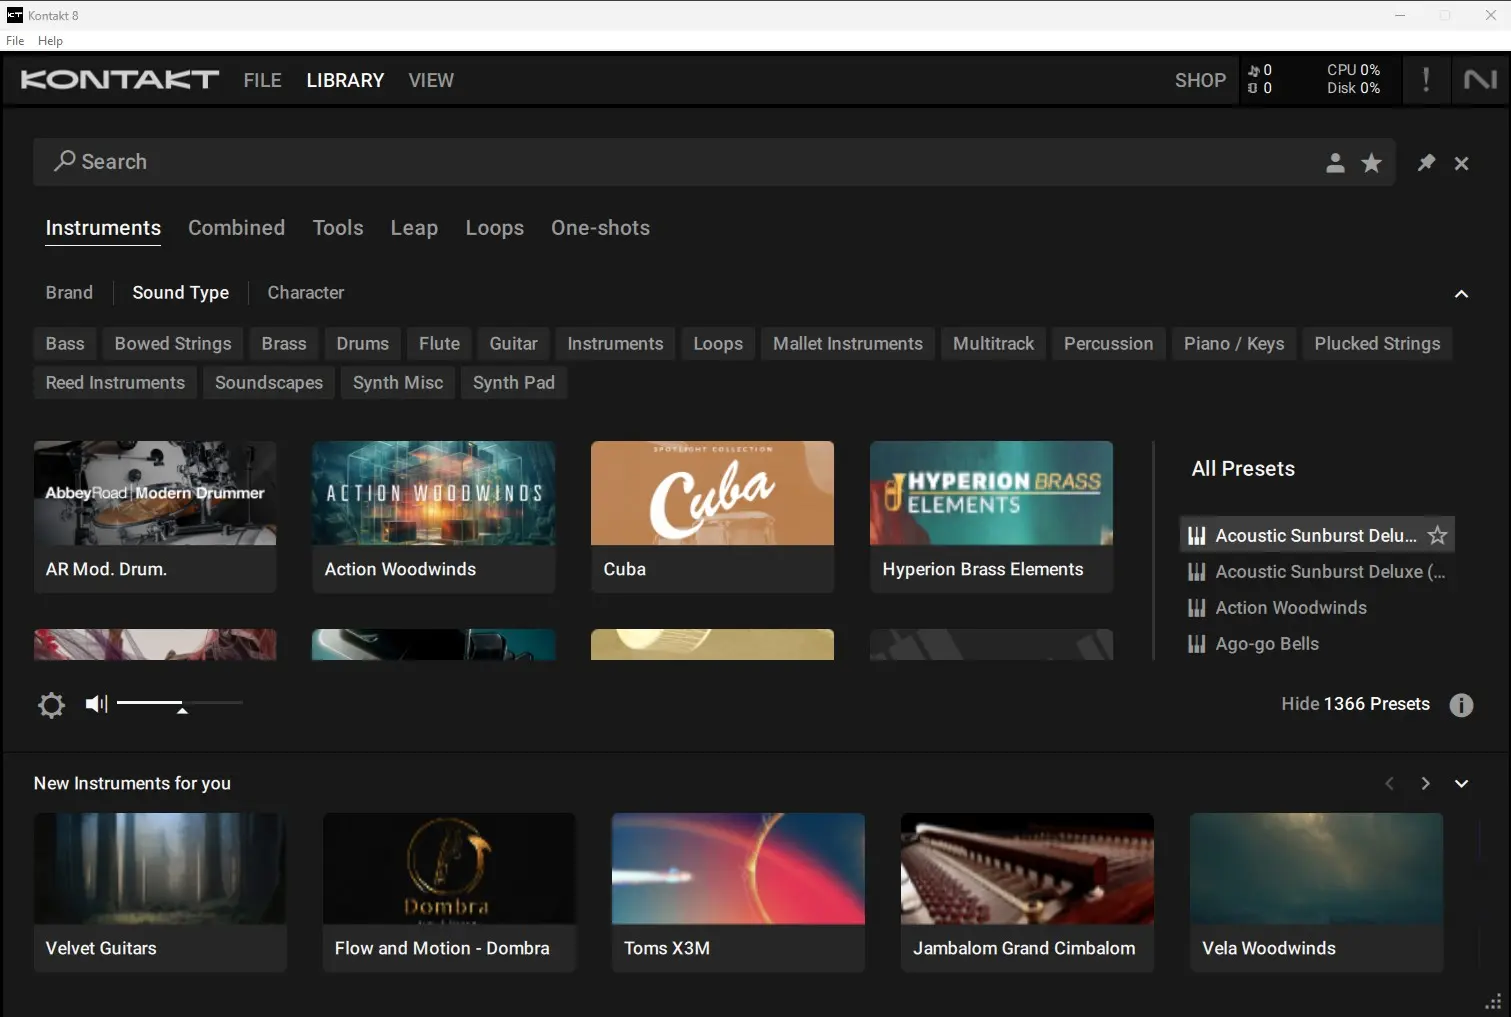This screenshot has height=1017, width=1511.
Task: Toggle the Brass sound type filter
Action: coord(283,343)
